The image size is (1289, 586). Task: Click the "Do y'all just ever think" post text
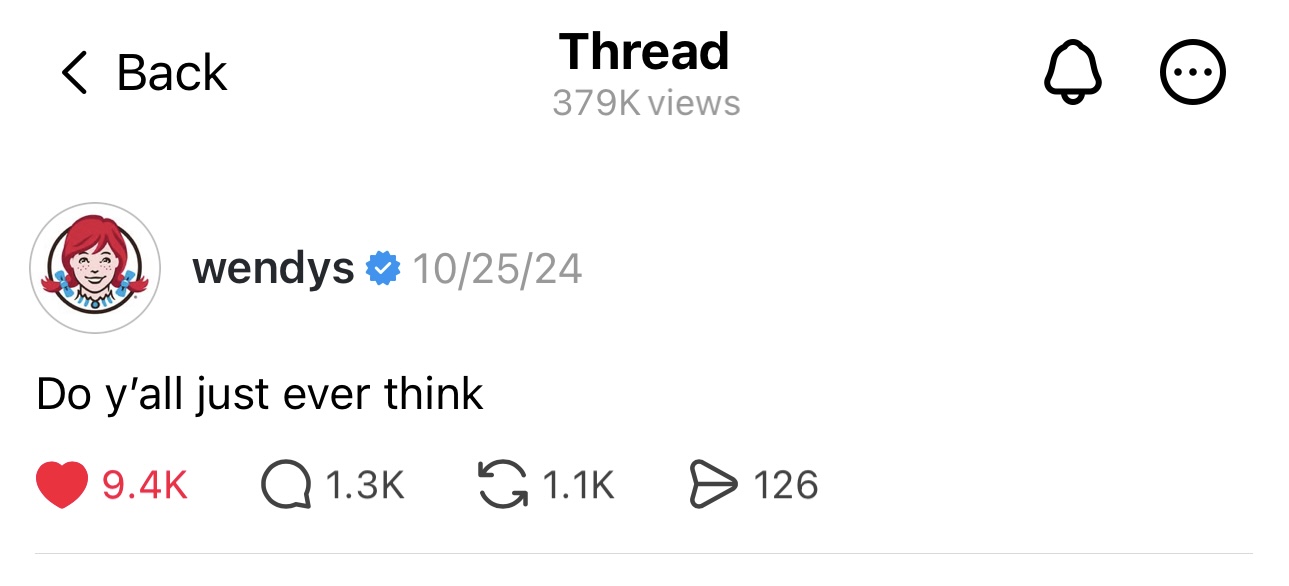pyautogui.click(x=260, y=394)
